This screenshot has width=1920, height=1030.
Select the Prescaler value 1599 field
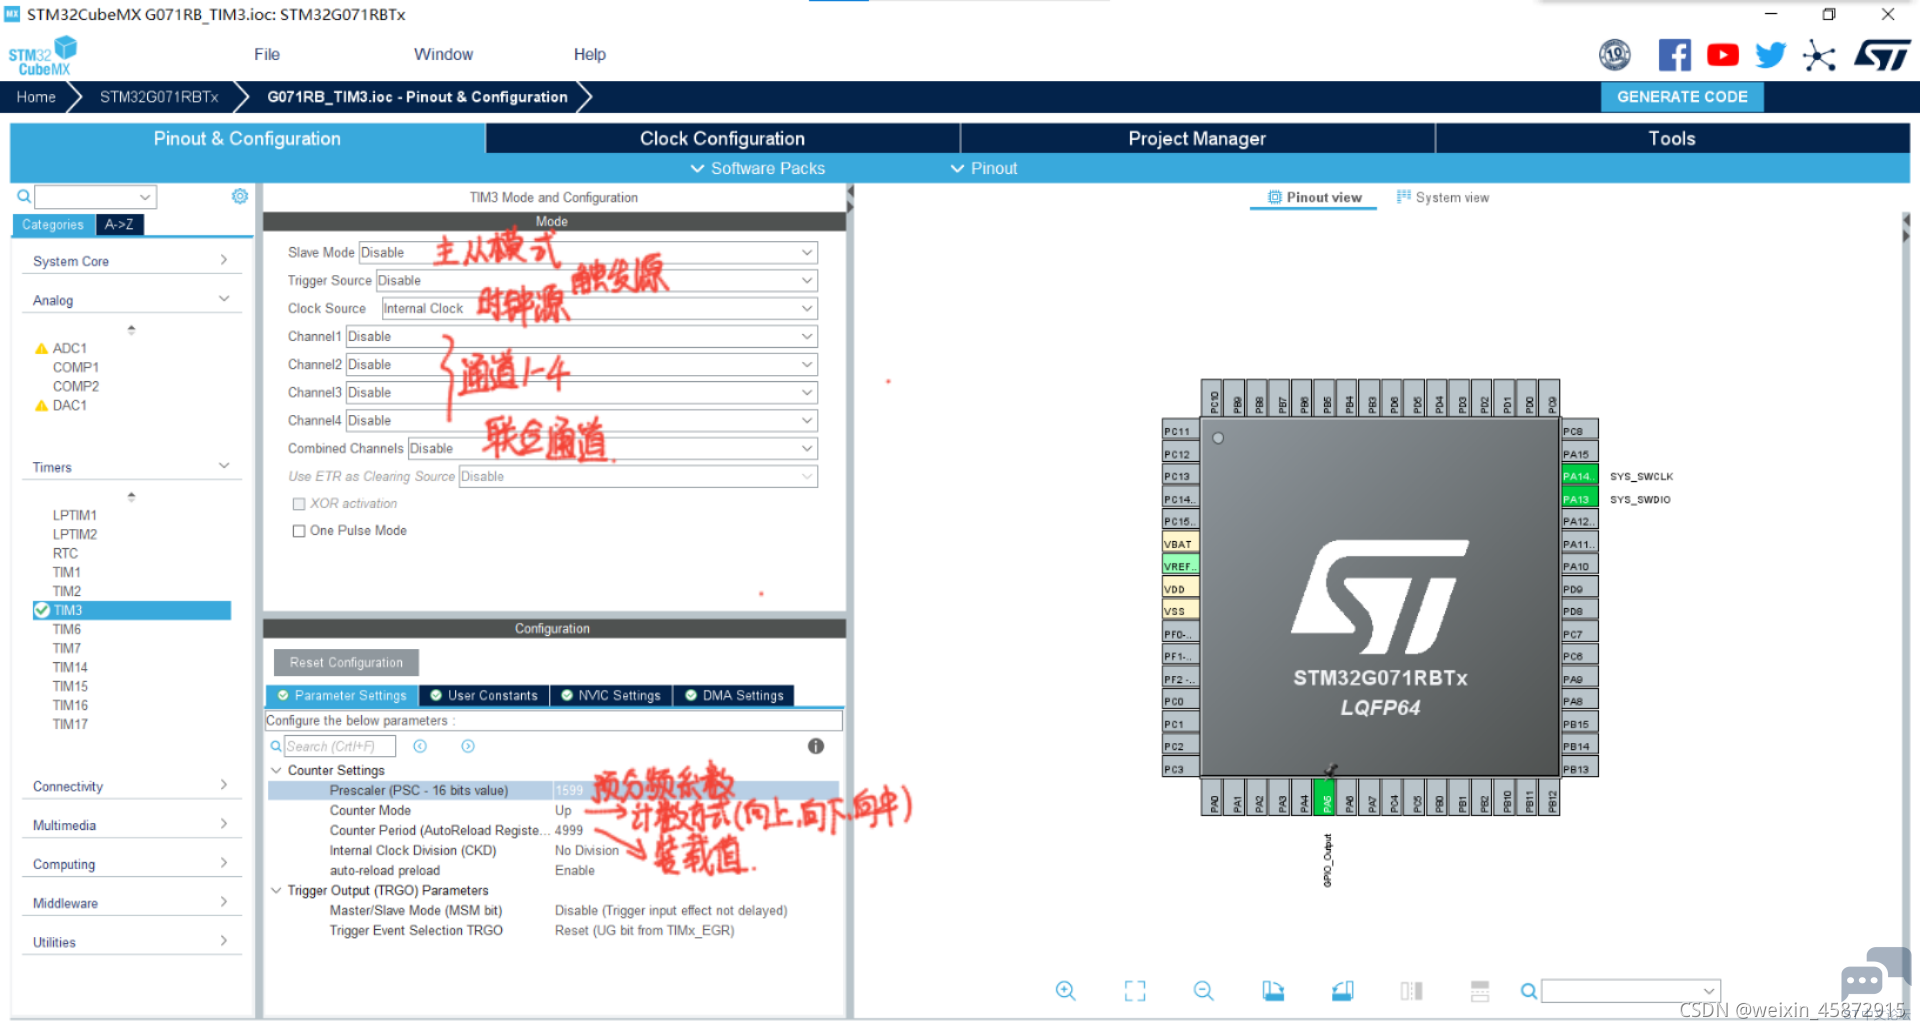click(x=696, y=790)
